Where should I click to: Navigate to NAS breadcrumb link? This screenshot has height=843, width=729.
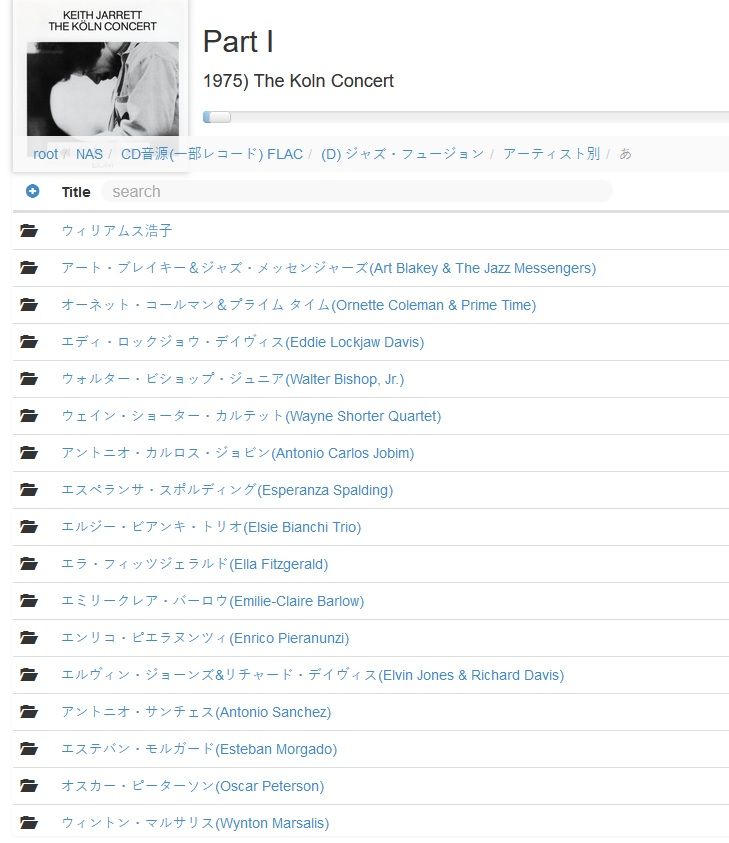click(89, 154)
